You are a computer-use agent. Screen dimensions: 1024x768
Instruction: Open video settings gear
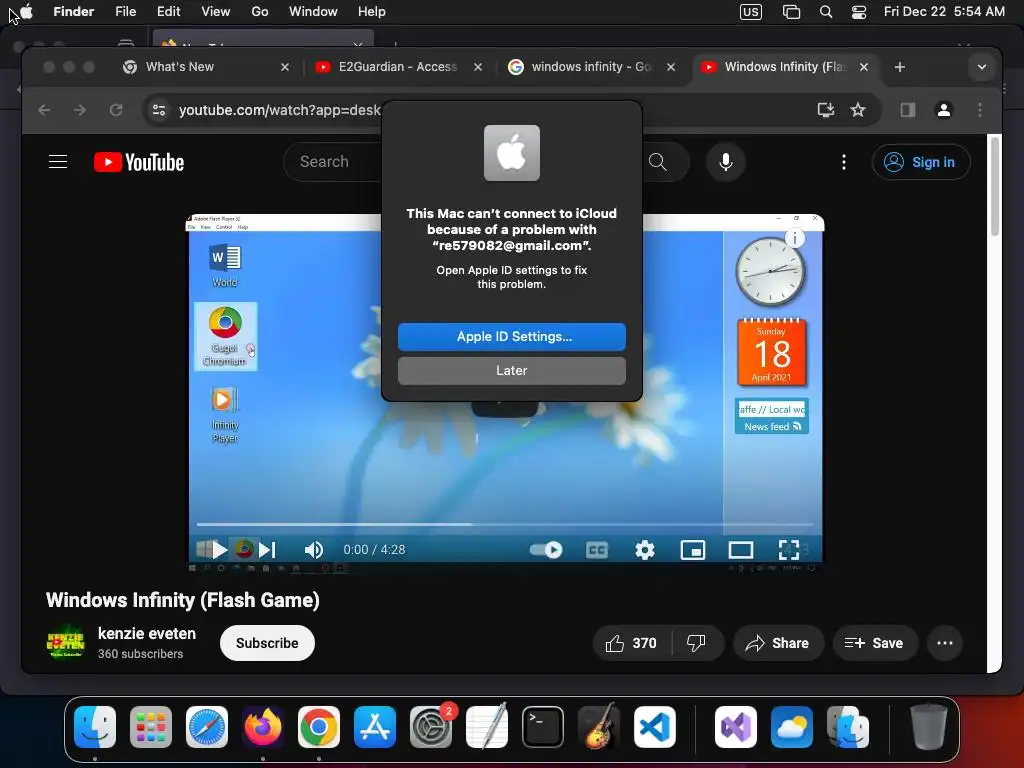[645, 550]
